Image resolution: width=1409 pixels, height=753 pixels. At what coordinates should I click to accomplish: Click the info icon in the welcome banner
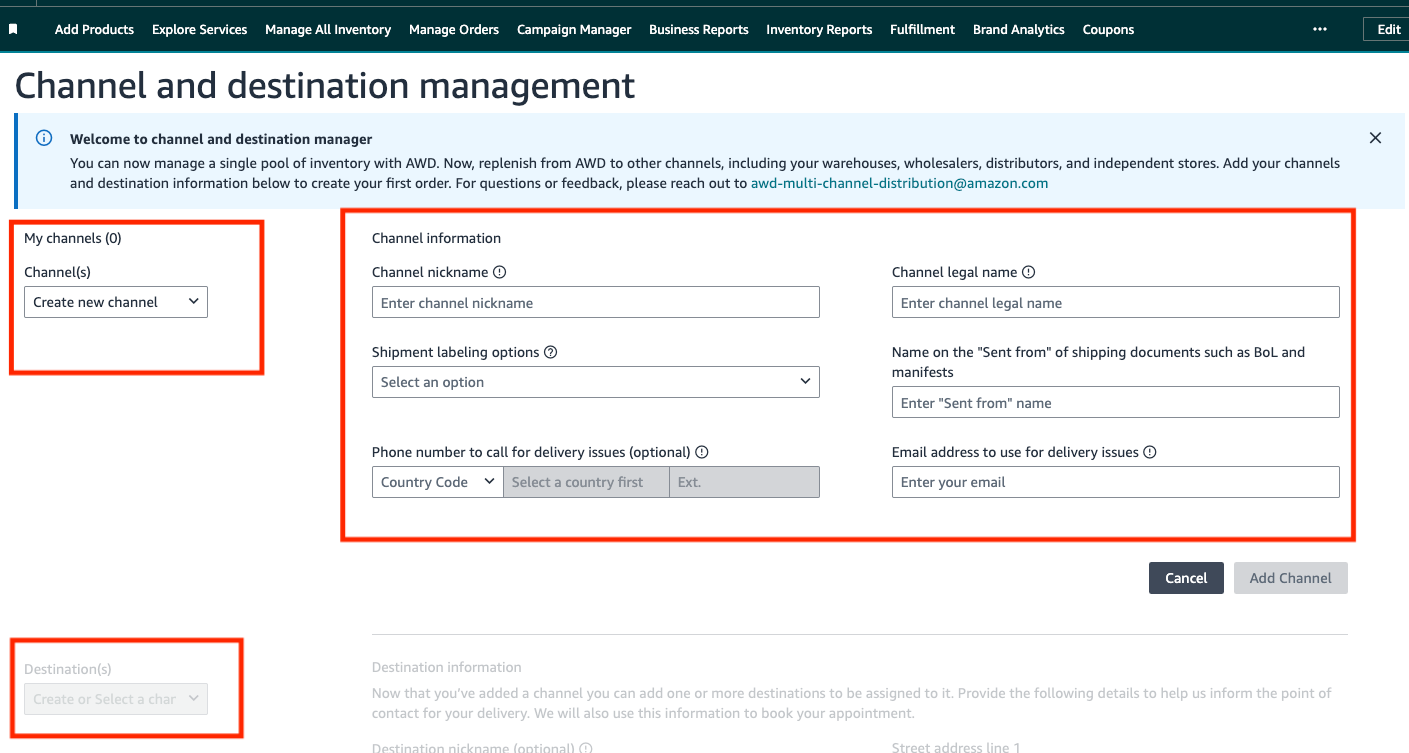click(x=44, y=138)
